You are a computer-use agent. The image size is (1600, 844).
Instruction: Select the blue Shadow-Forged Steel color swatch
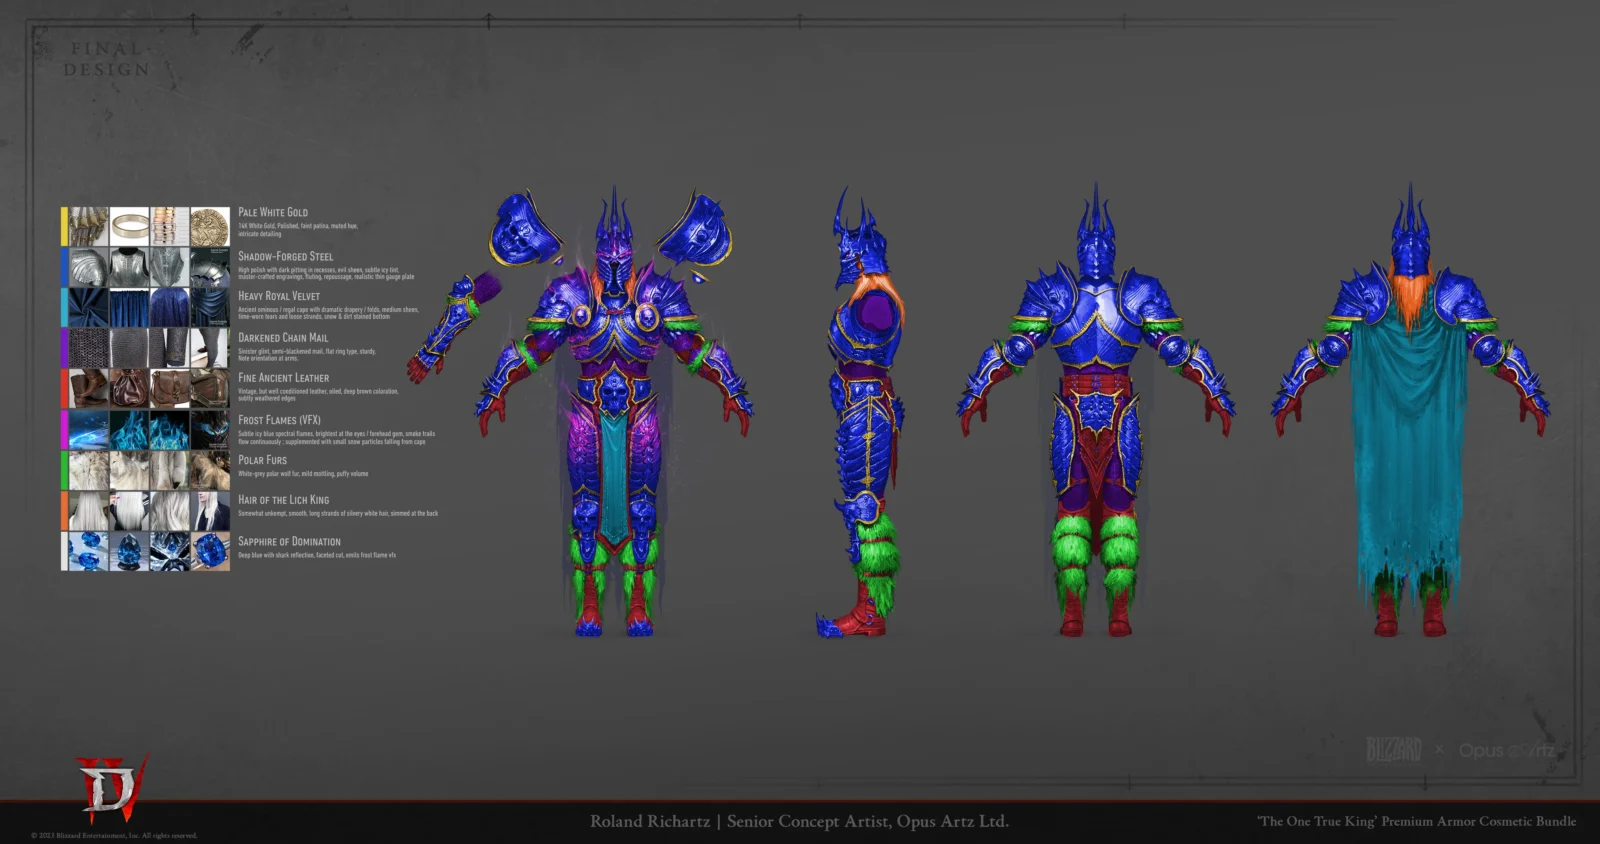(64, 267)
